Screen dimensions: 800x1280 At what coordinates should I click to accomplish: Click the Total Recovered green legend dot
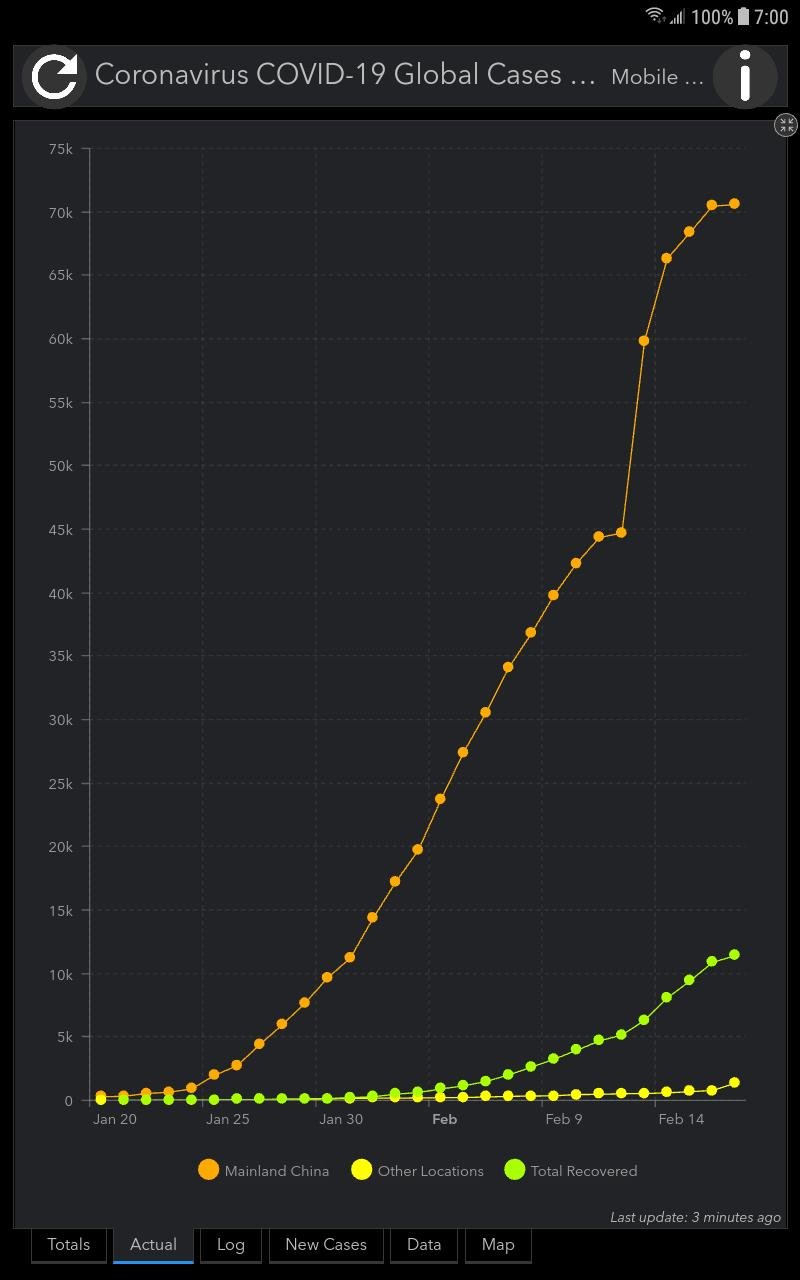pos(515,1170)
